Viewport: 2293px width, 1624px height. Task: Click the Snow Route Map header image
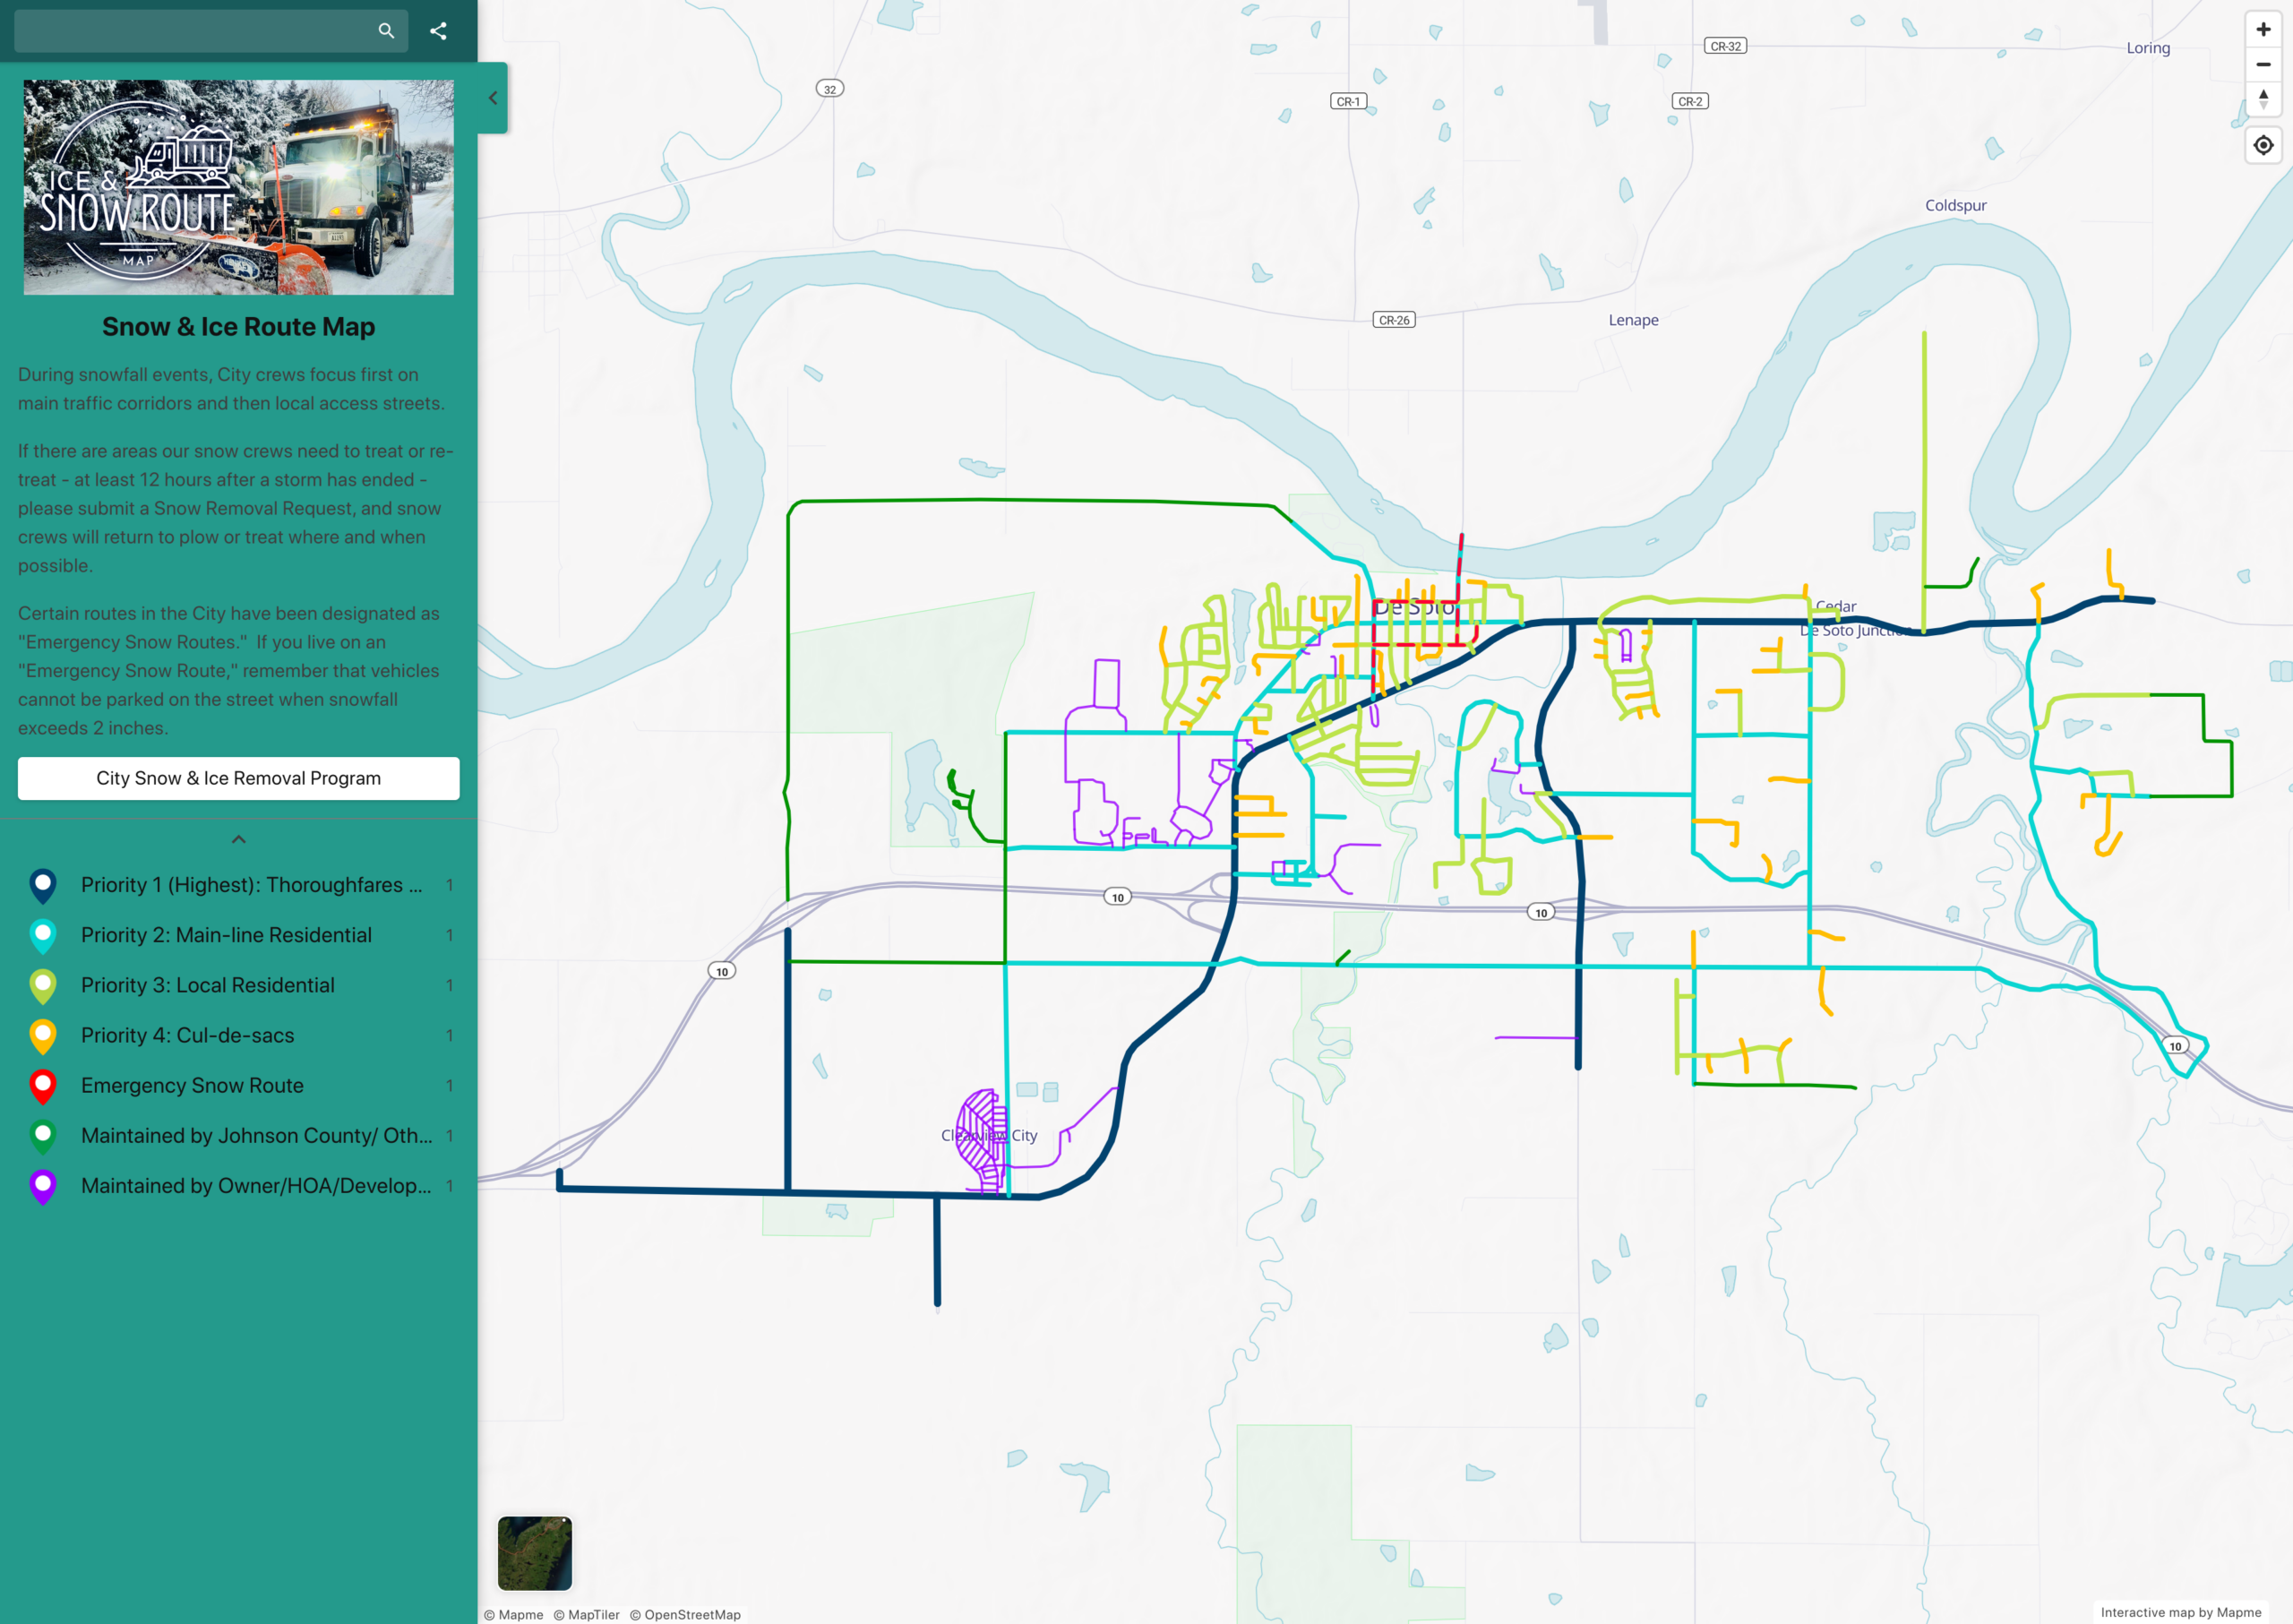[238, 187]
